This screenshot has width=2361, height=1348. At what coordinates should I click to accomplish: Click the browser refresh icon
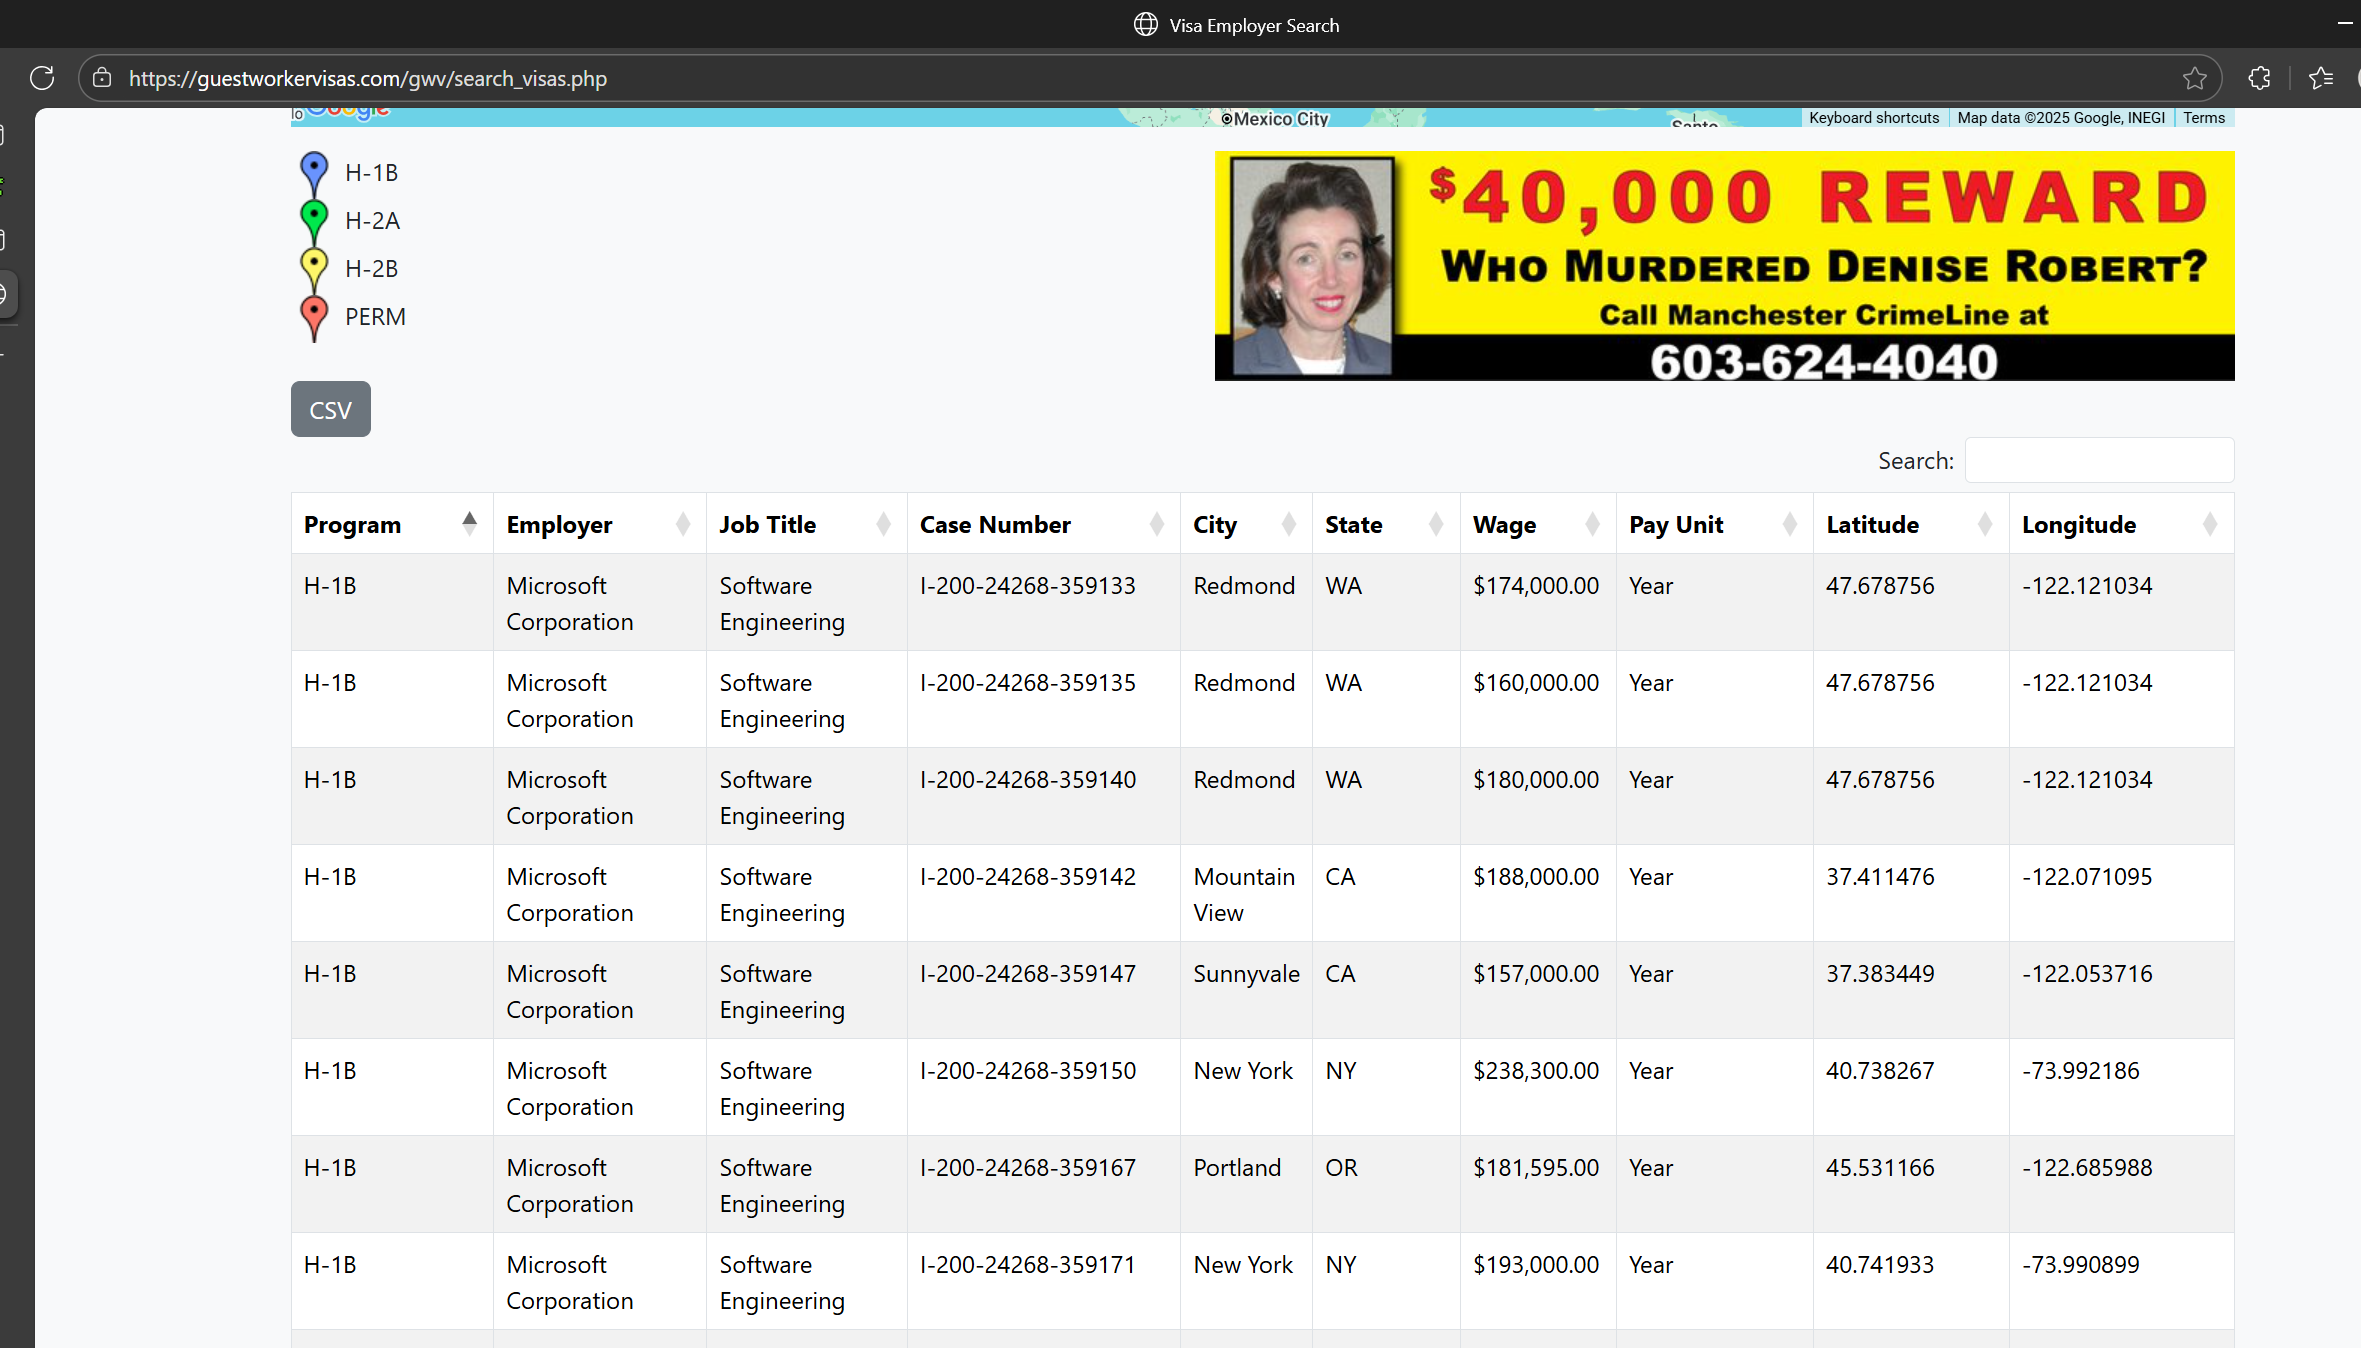42,78
